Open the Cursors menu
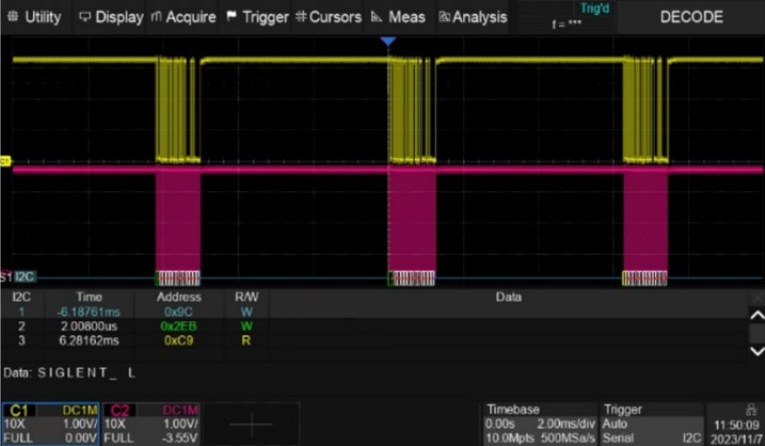The width and height of the screenshot is (765, 446). pyautogui.click(x=328, y=17)
